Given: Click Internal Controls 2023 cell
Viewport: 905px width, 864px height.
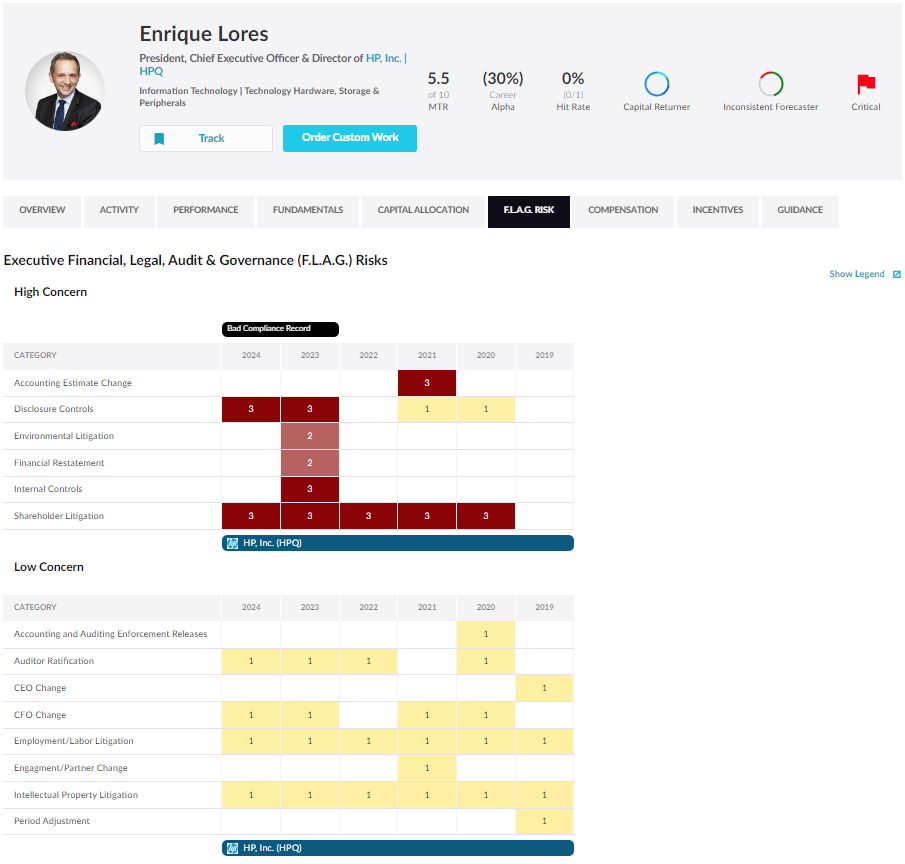Looking at the screenshot, I should click(x=310, y=489).
